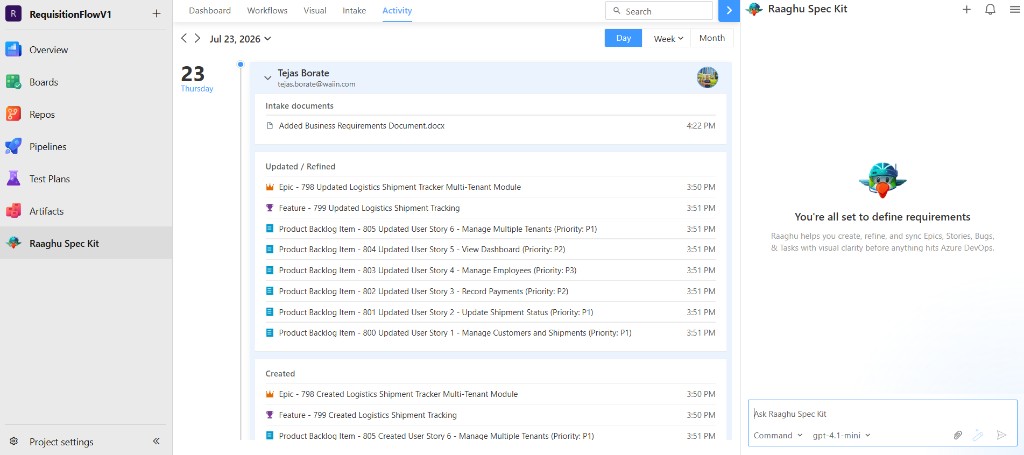1024x455 pixels.
Task: Open Project settings gear
Action: click(14, 442)
